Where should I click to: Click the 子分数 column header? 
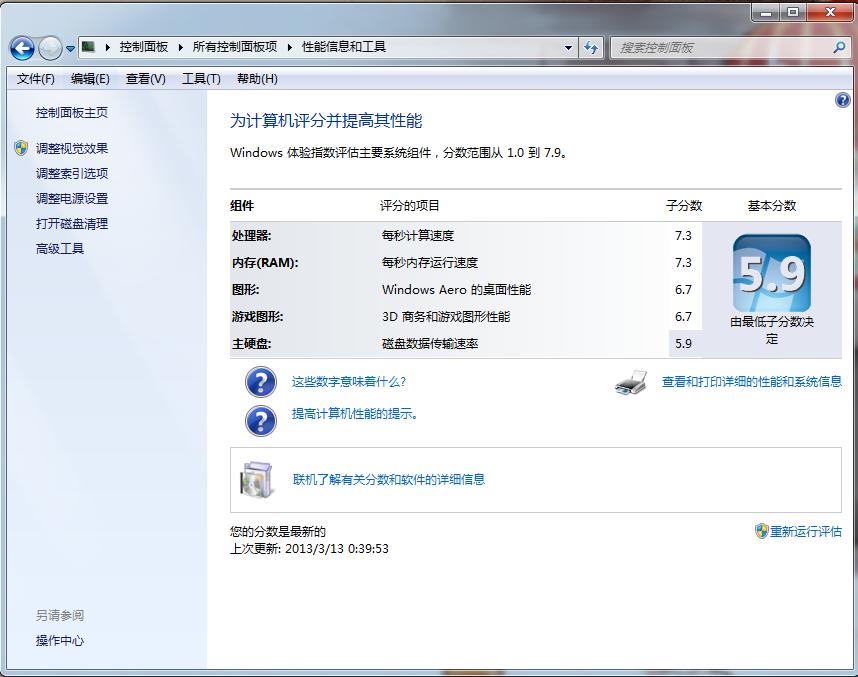pyautogui.click(x=684, y=206)
